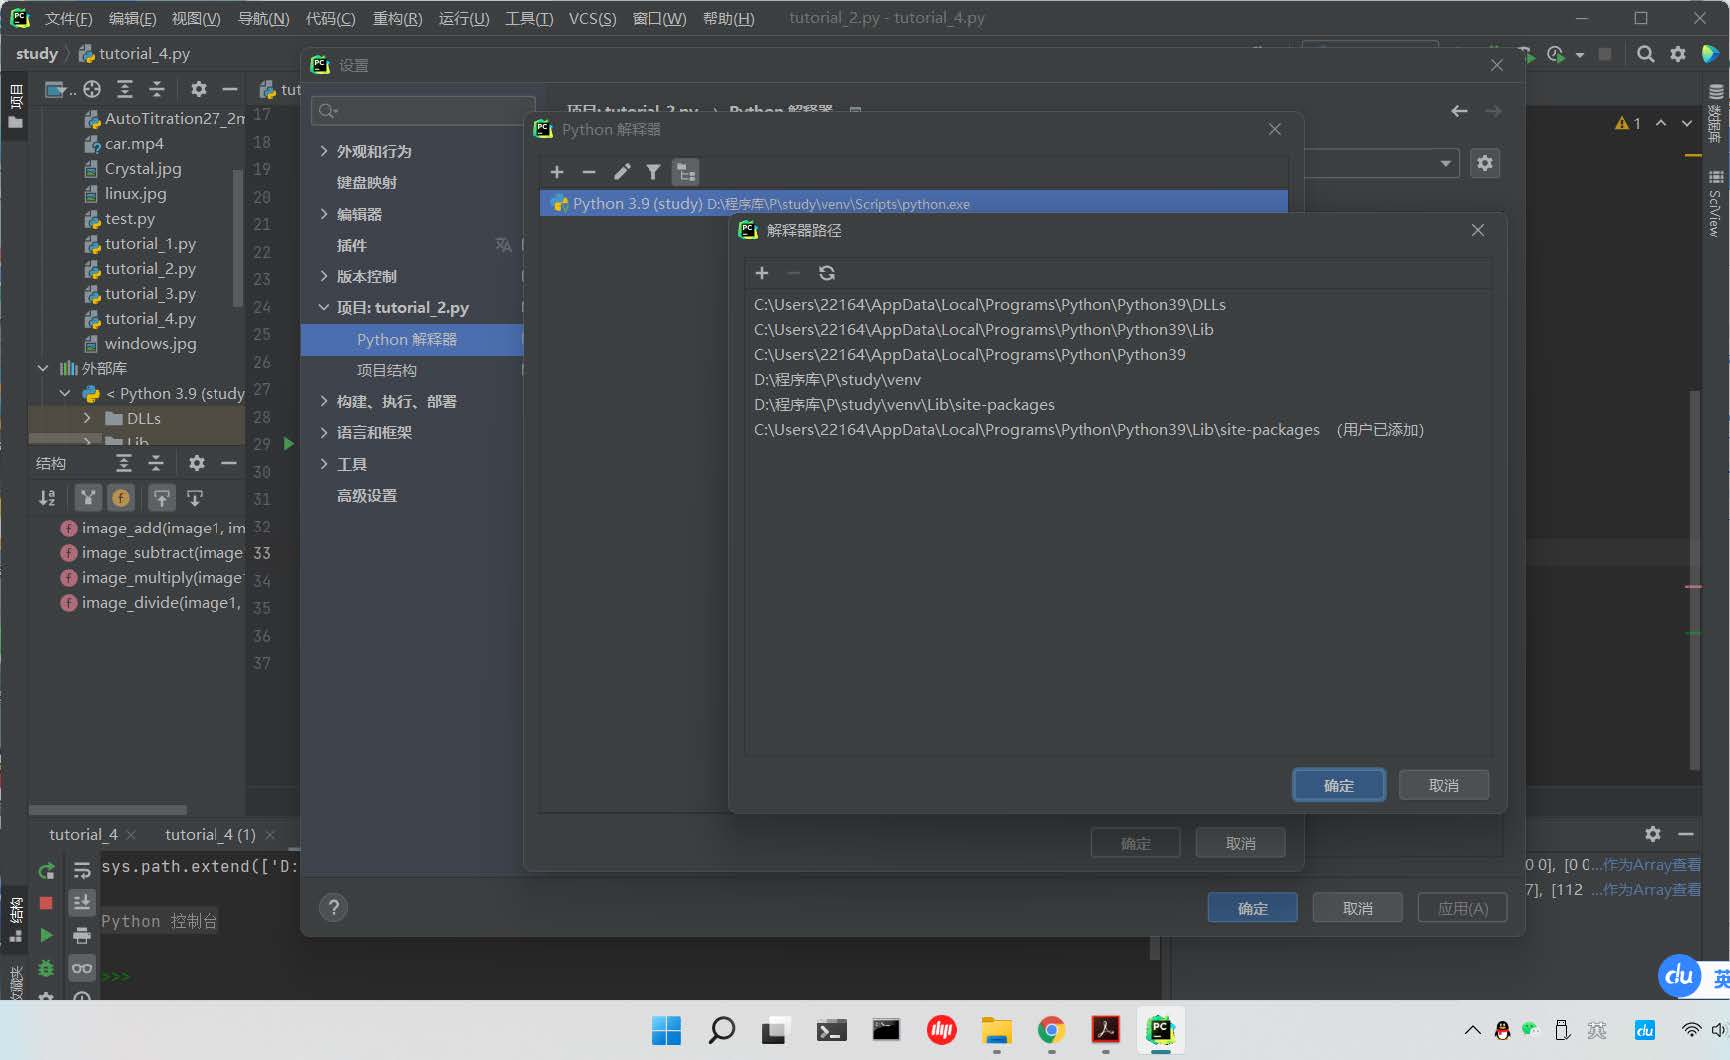Toggle the interpreter list filter funnel
The image size is (1730, 1060).
tap(653, 172)
